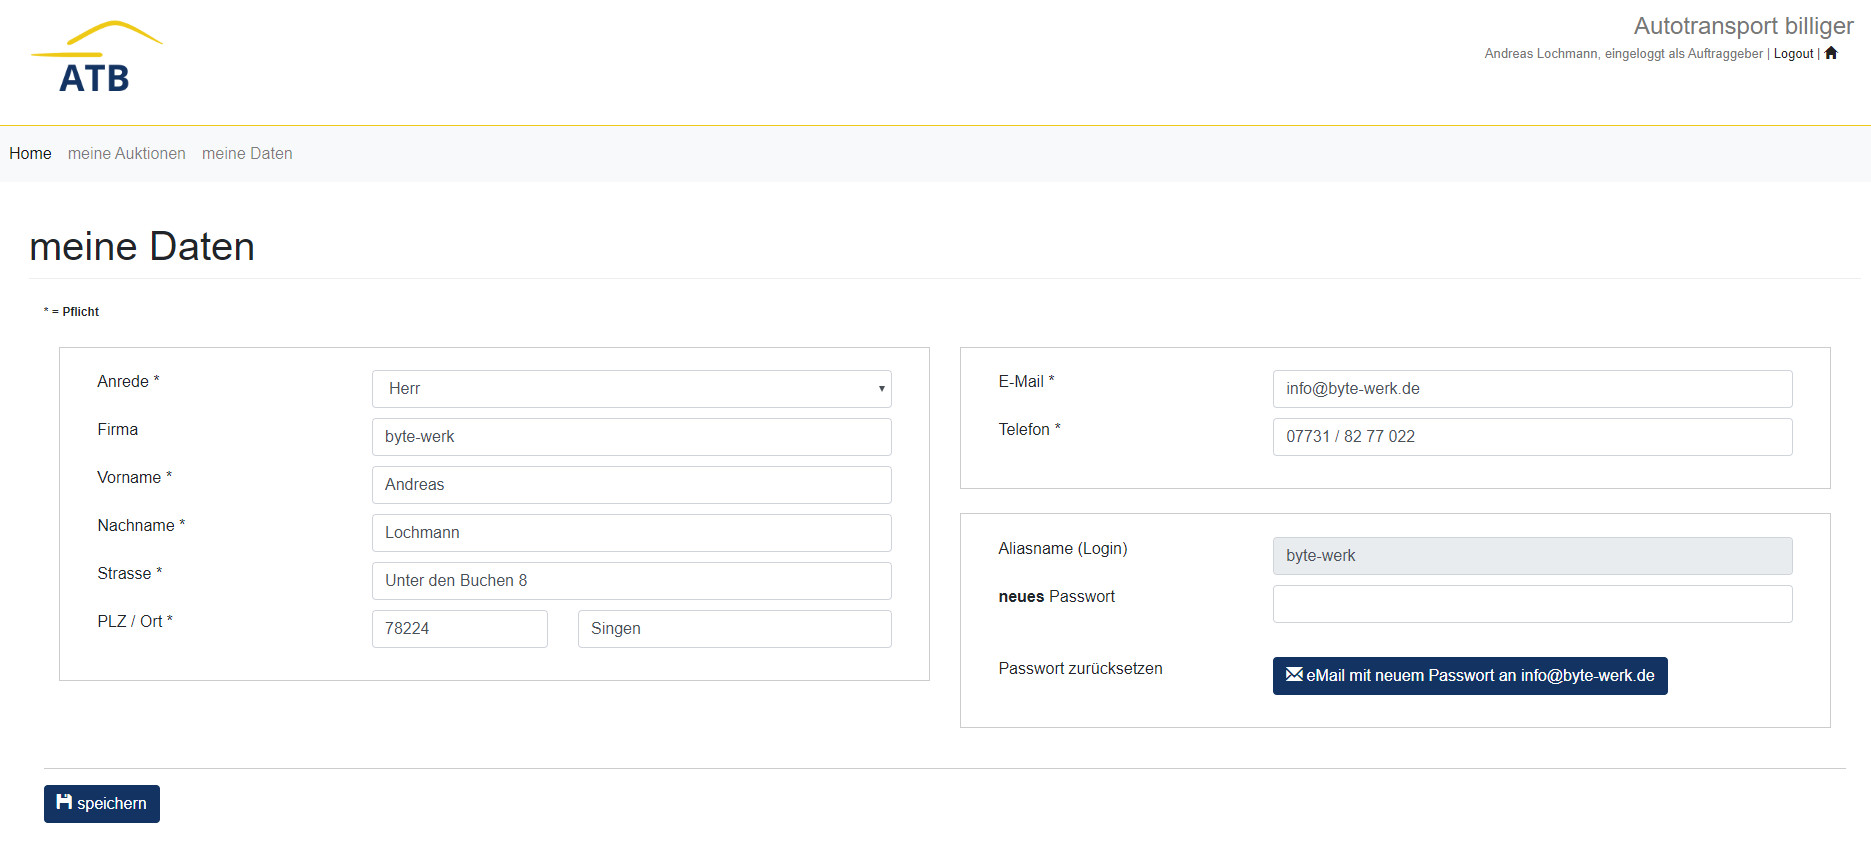This screenshot has height=861, width=1871.
Task: Click the neues Passwort field
Action: [x=1531, y=604]
